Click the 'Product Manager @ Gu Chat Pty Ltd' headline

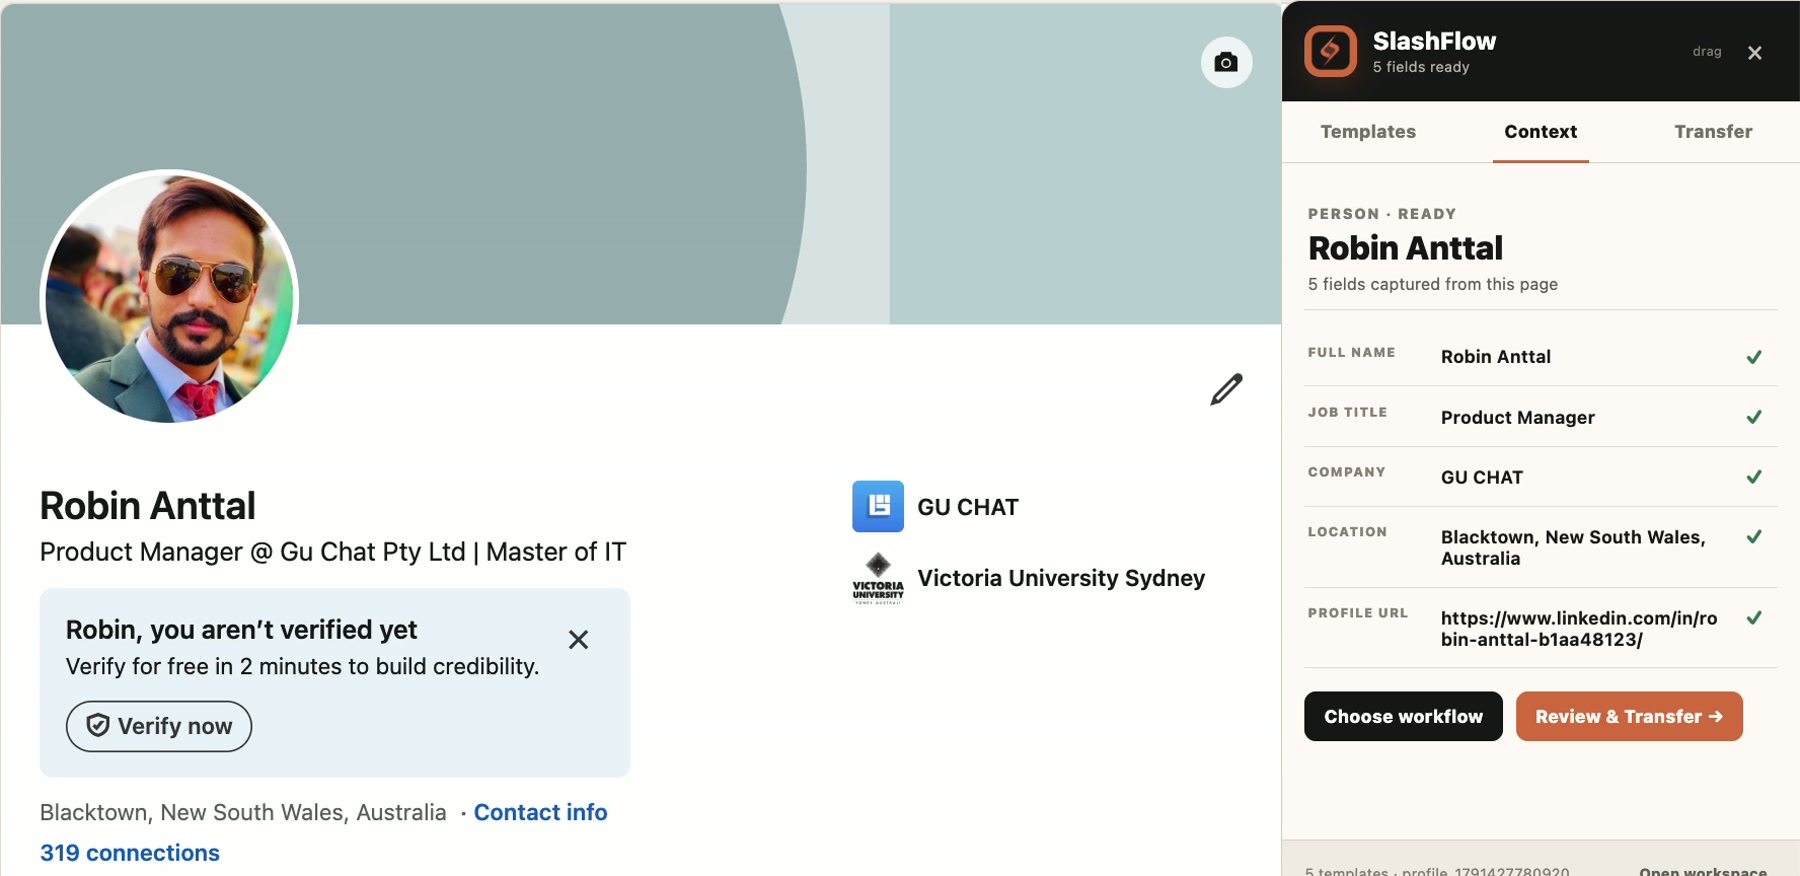(x=333, y=552)
